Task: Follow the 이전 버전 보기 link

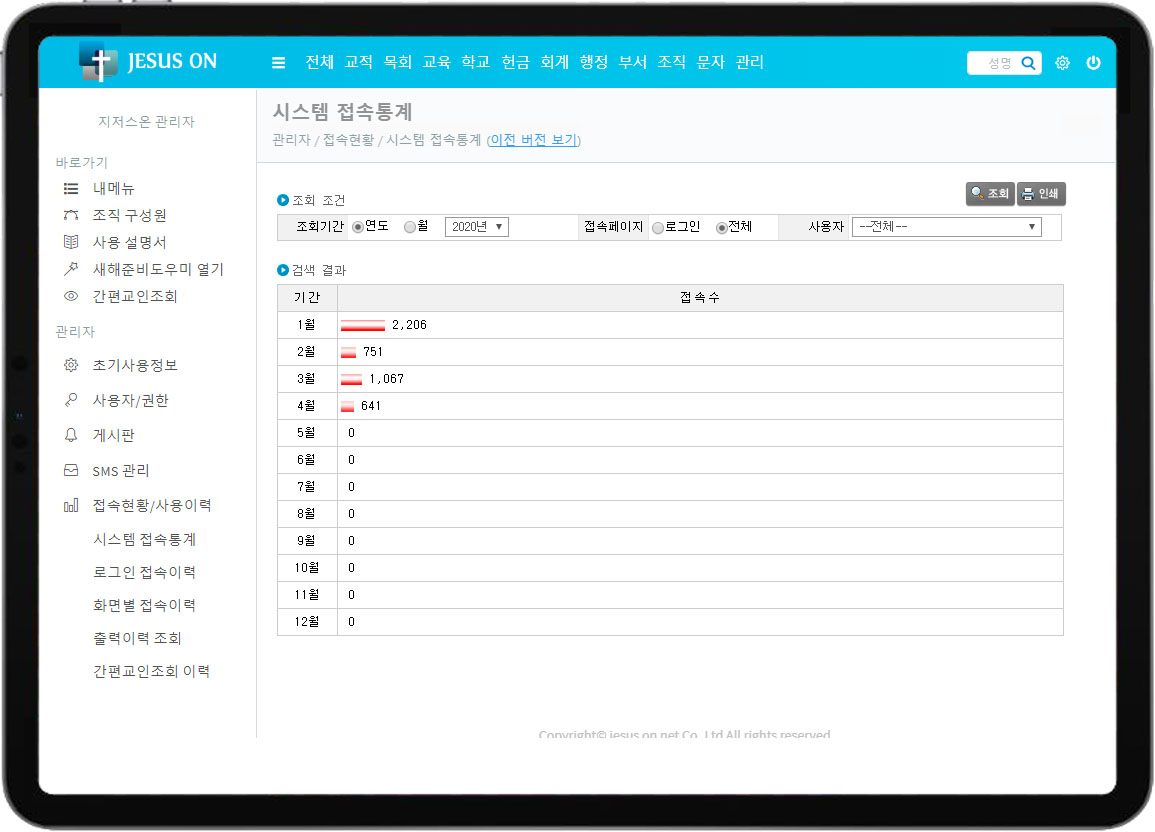Action: tap(533, 140)
